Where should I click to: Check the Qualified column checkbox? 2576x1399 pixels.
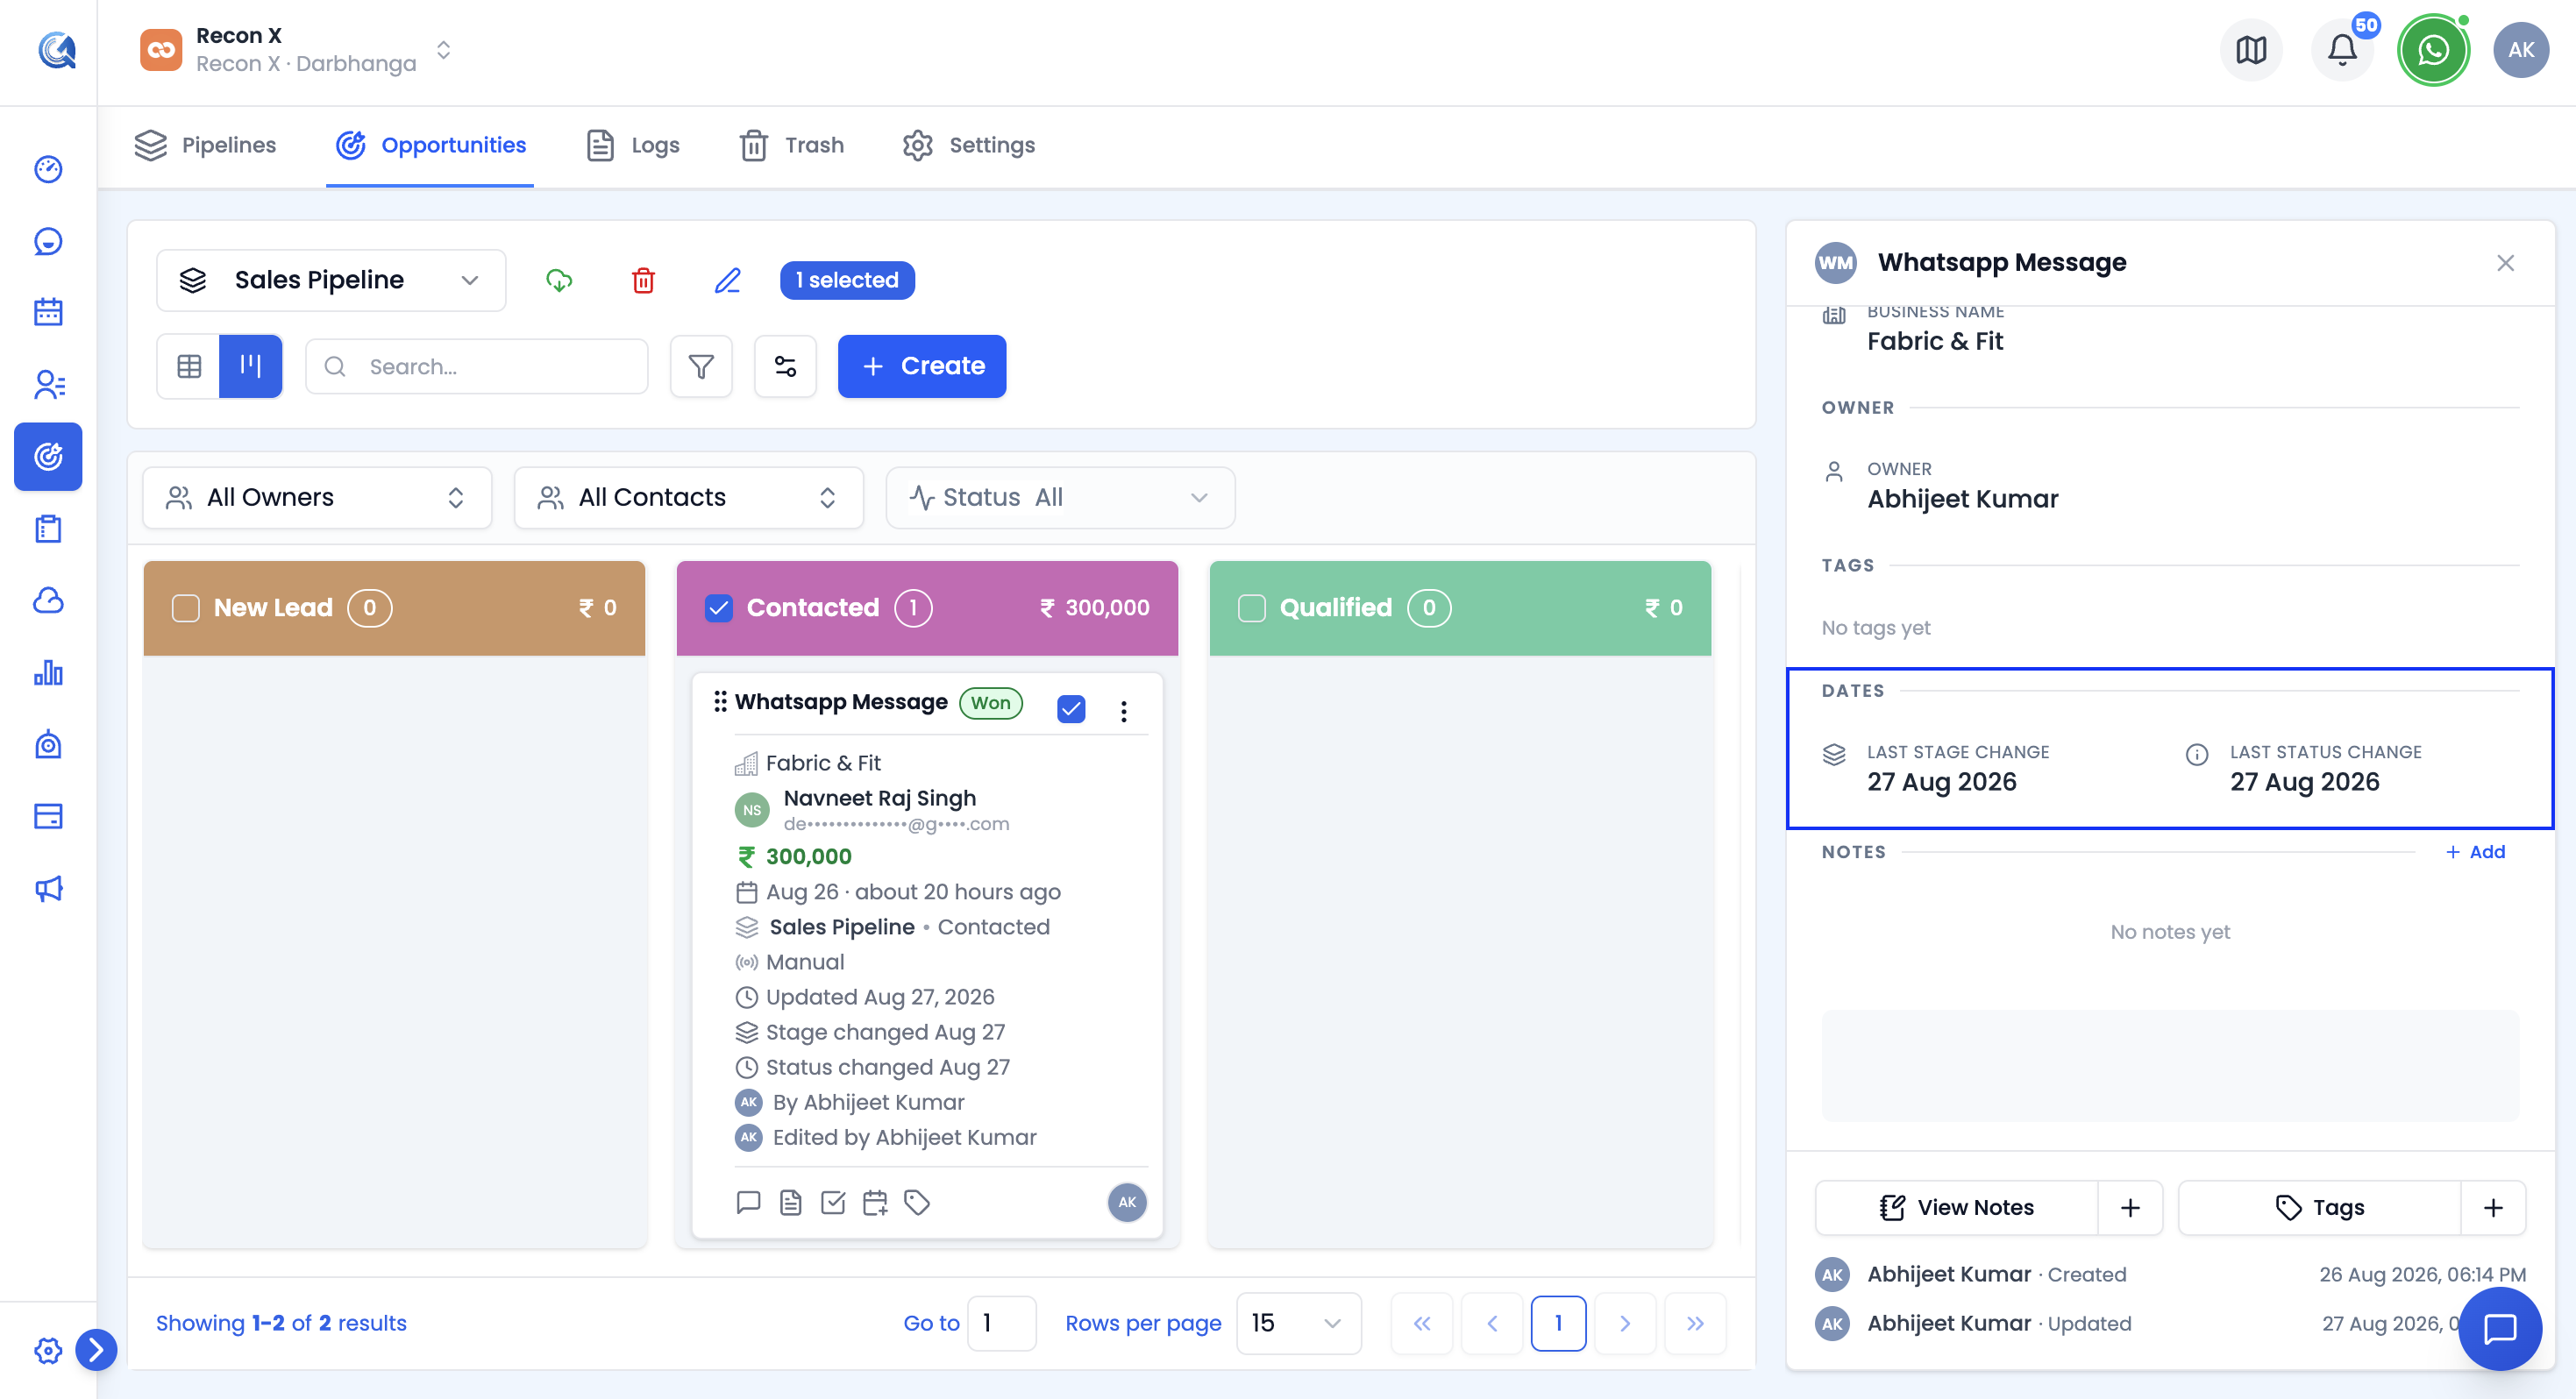pos(1252,608)
